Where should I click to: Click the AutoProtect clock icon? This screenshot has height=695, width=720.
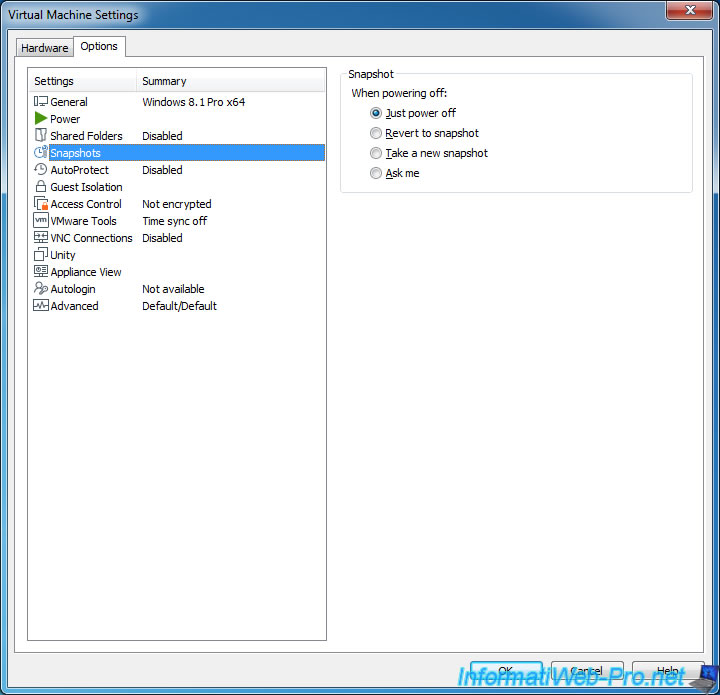point(41,170)
